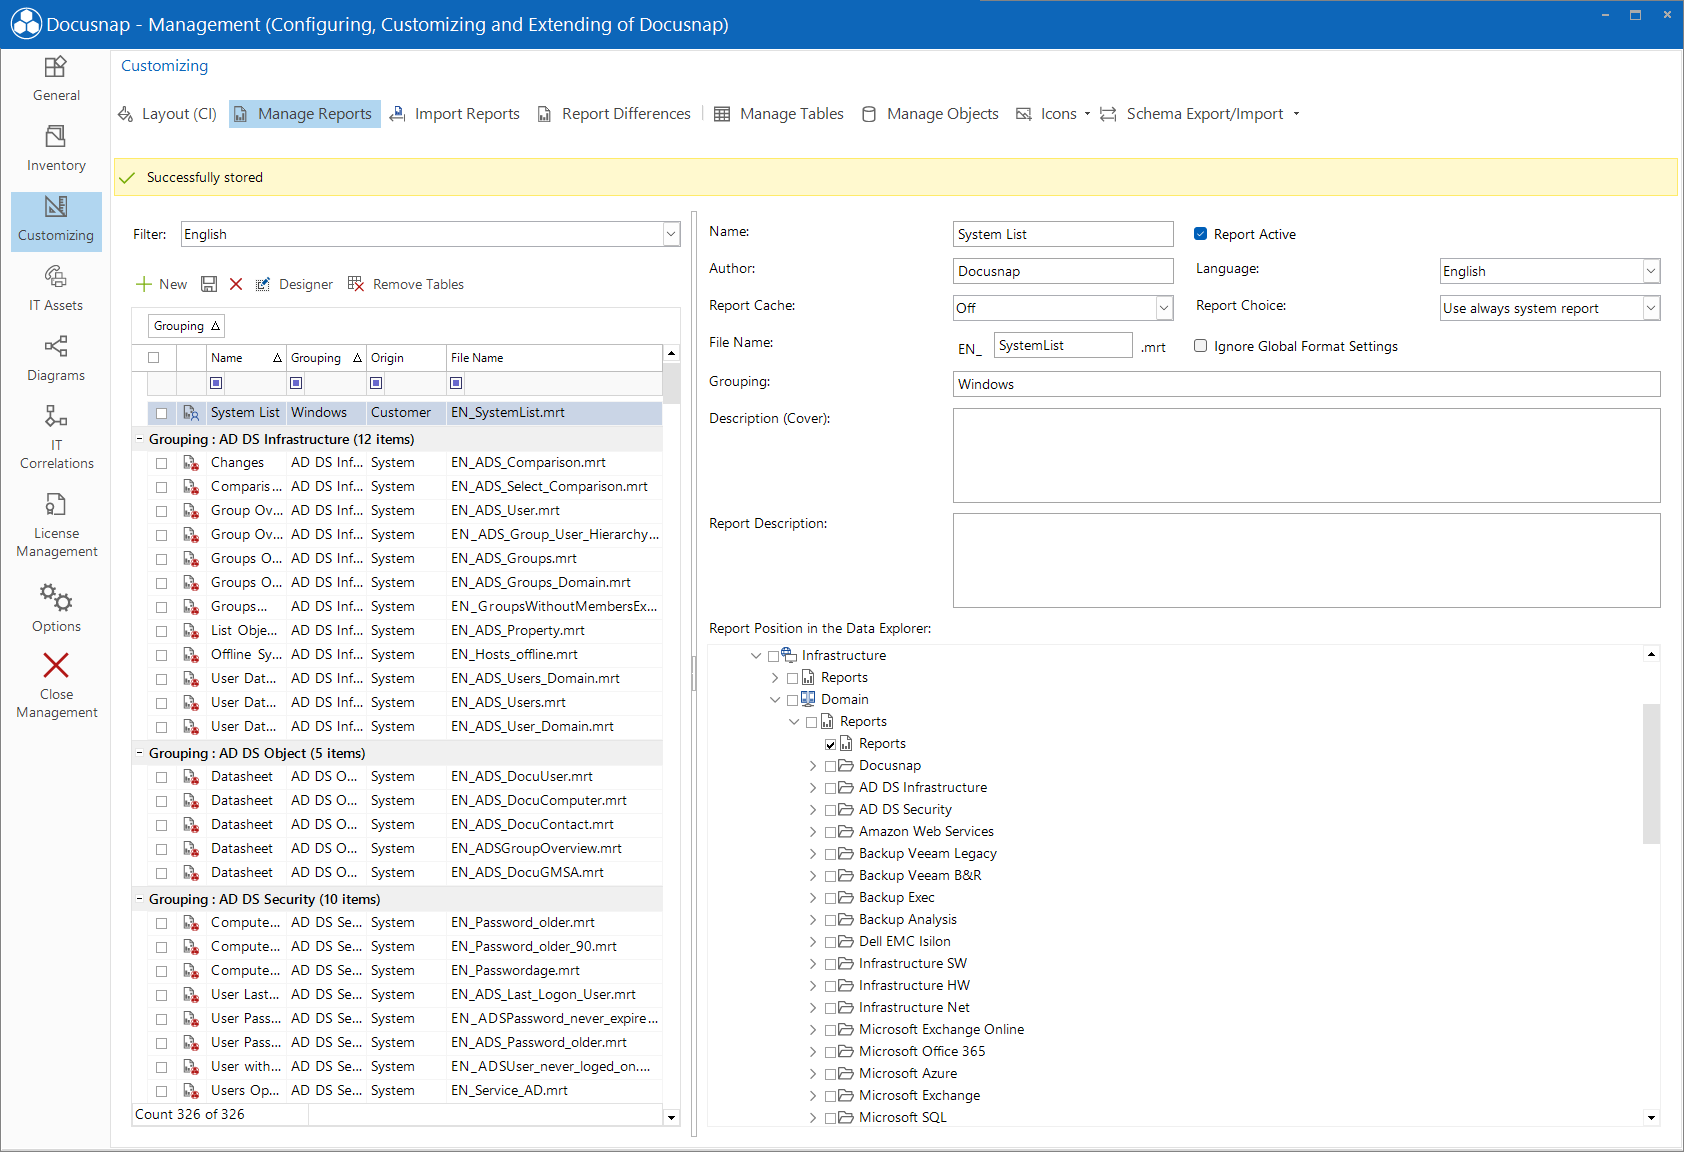Image resolution: width=1684 pixels, height=1152 pixels.
Task: Open the Manage Objects tab
Action: (x=930, y=114)
